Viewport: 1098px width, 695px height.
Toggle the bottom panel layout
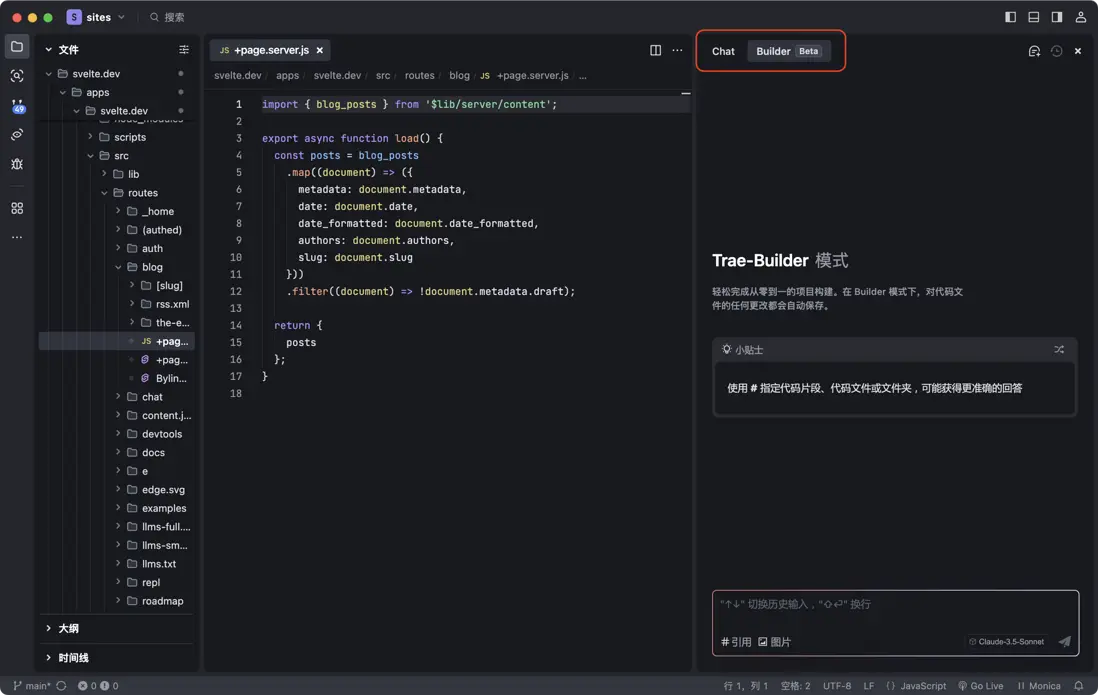point(1033,17)
